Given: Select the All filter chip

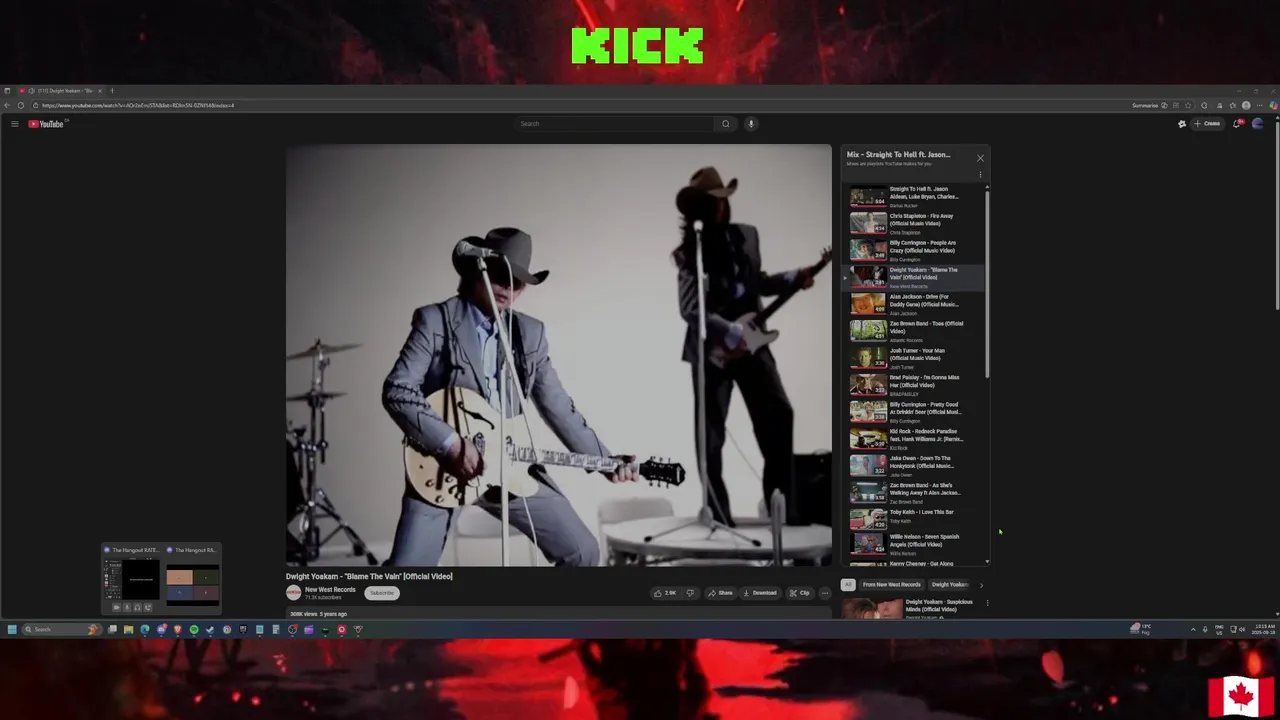Looking at the screenshot, I should (848, 585).
